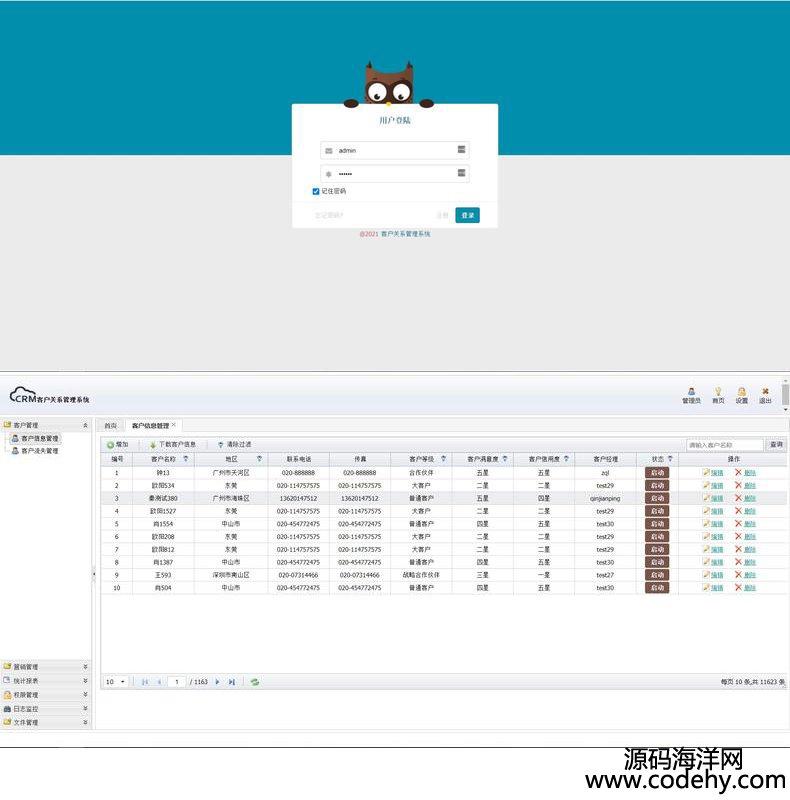Click the 登录 login button

[467, 215]
